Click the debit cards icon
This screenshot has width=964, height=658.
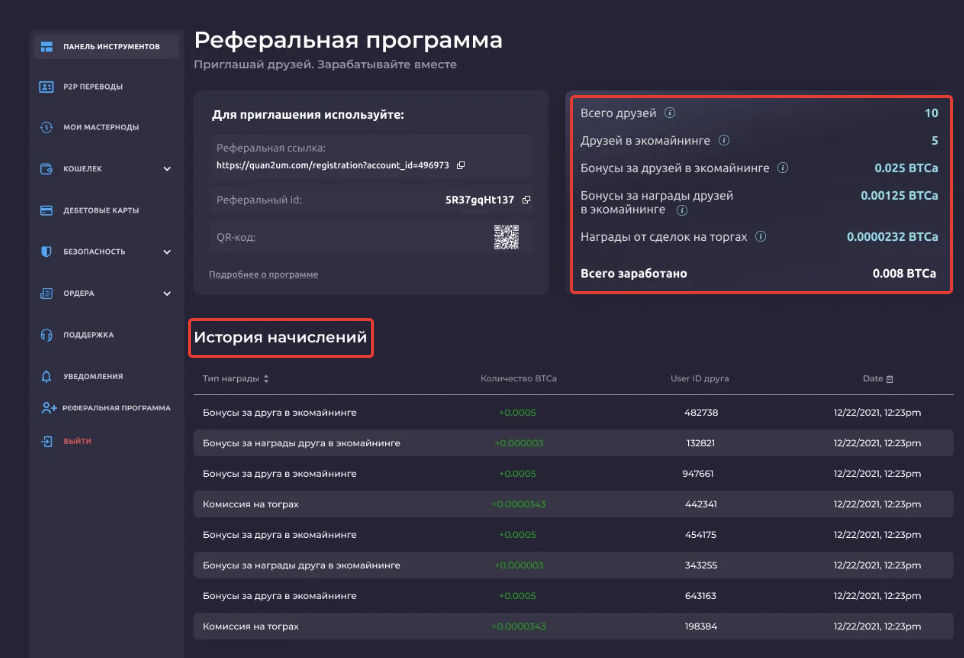click(x=46, y=210)
